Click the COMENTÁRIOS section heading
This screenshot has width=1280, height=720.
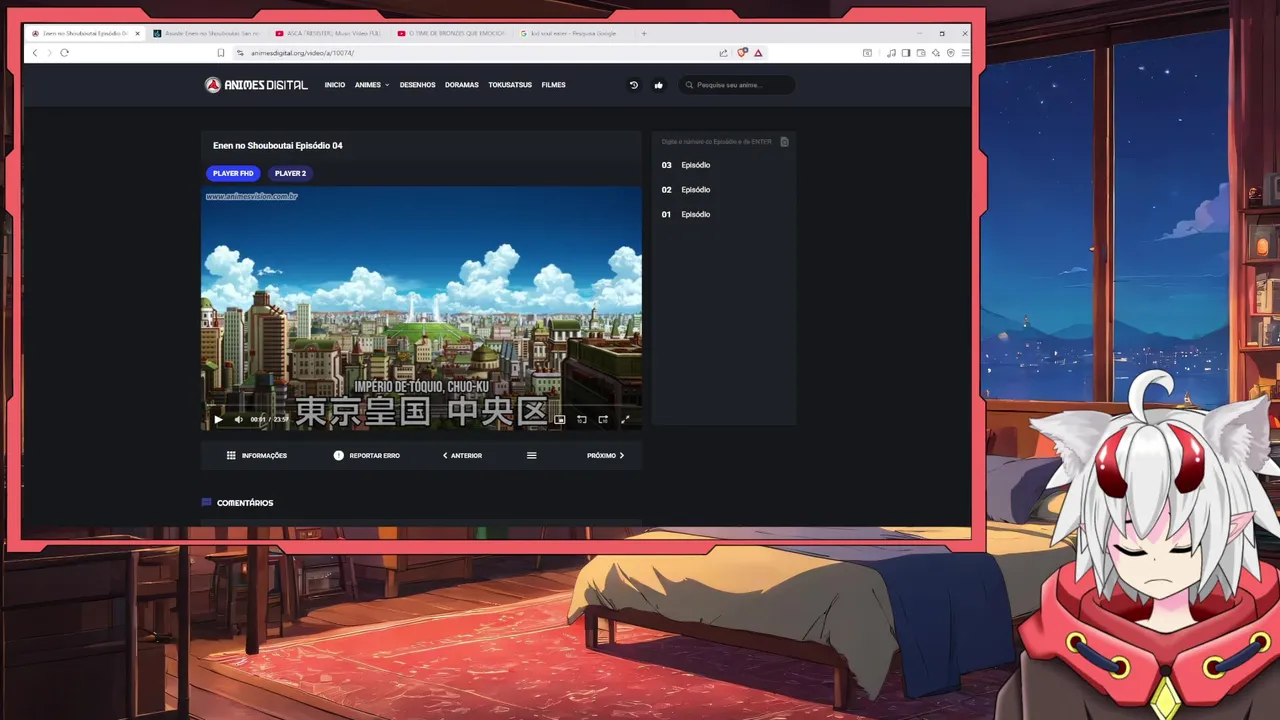pos(245,503)
